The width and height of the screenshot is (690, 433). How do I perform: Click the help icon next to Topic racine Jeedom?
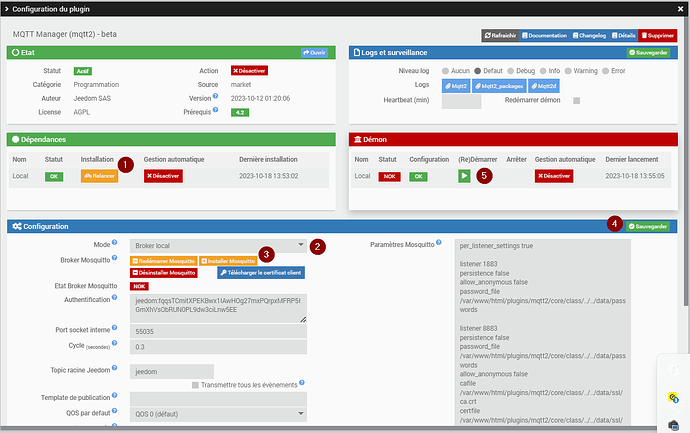[x=114, y=367]
